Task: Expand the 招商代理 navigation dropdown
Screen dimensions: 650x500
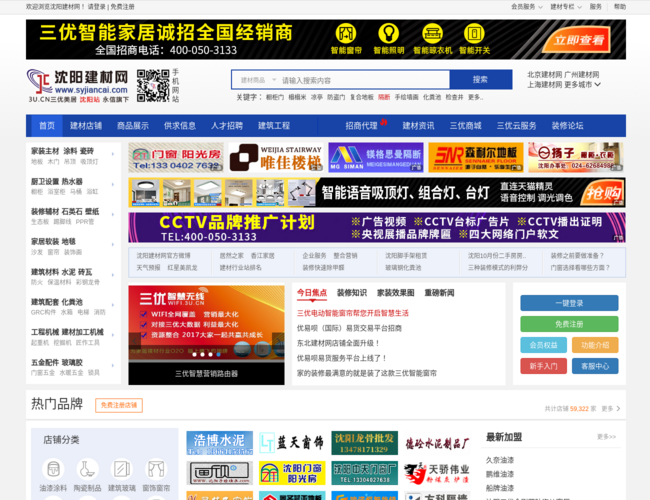Action: pyautogui.click(x=363, y=126)
